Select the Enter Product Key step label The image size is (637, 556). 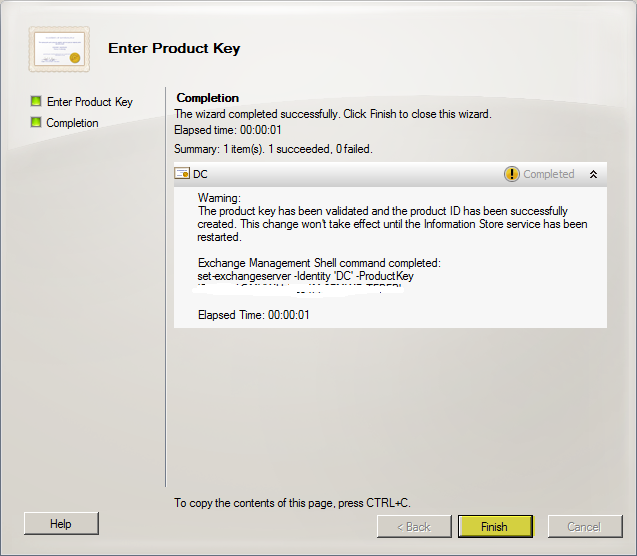(90, 102)
